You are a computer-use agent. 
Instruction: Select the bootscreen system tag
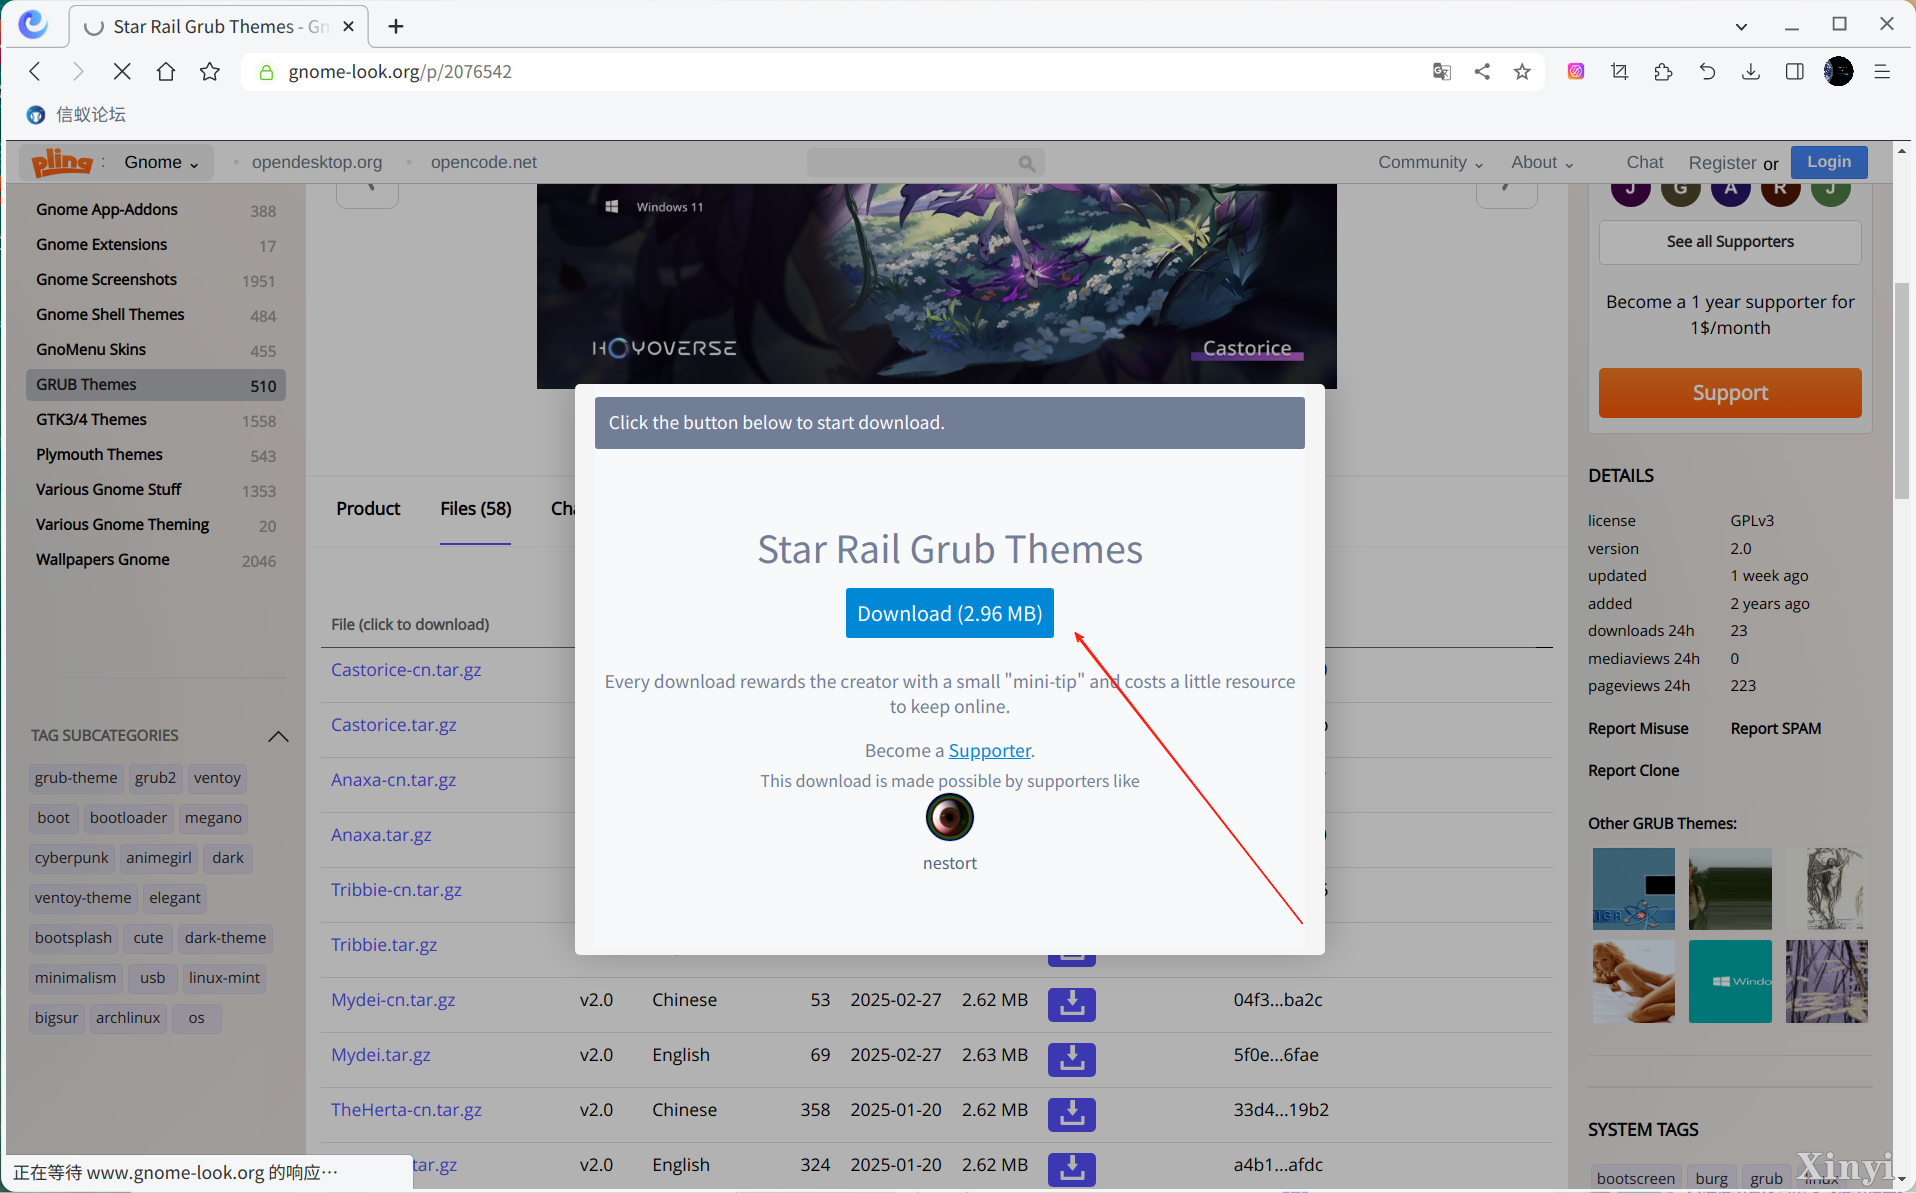tap(1635, 1178)
